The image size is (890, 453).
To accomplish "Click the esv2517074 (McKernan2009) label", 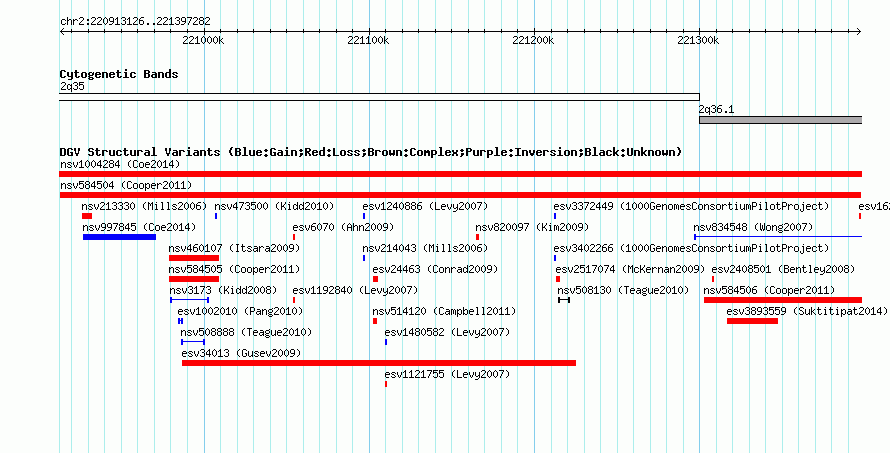I will (x=631, y=269).
